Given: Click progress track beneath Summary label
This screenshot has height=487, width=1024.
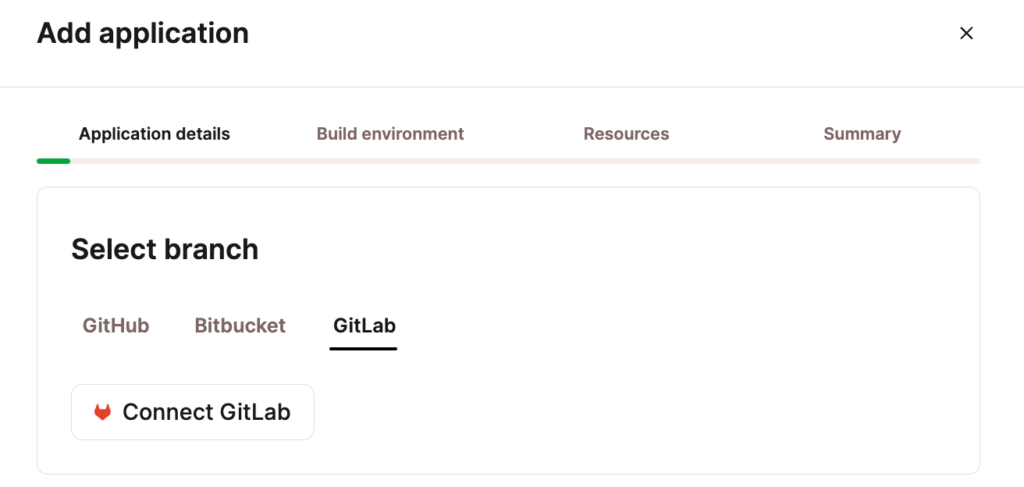Looking at the screenshot, I should pyautogui.click(x=862, y=160).
